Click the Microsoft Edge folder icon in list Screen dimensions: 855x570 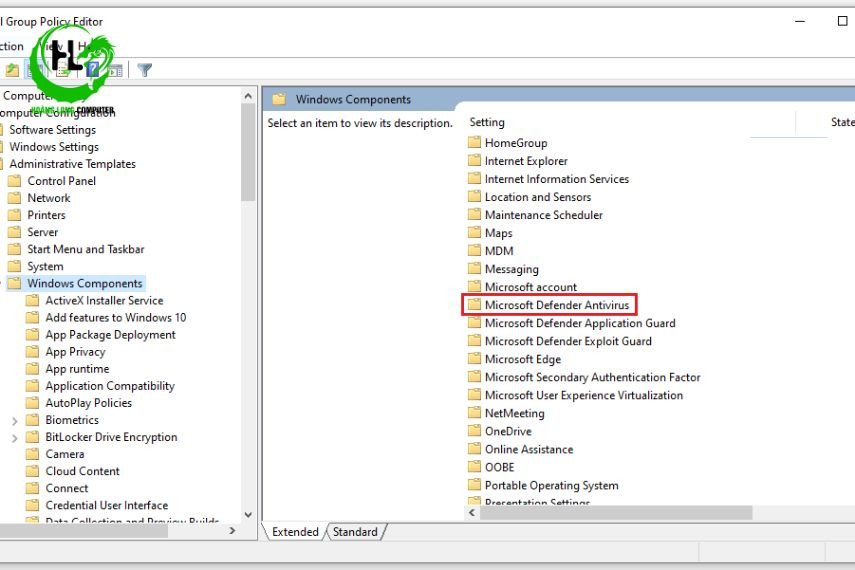pyautogui.click(x=474, y=358)
